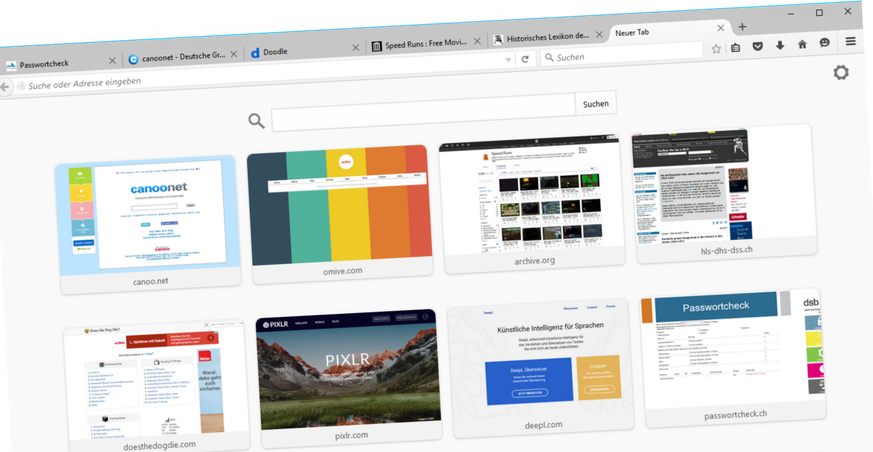The width and height of the screenshot is (873, 452).
Task: Click the smiley face toolbar icon
Action: 825,43
